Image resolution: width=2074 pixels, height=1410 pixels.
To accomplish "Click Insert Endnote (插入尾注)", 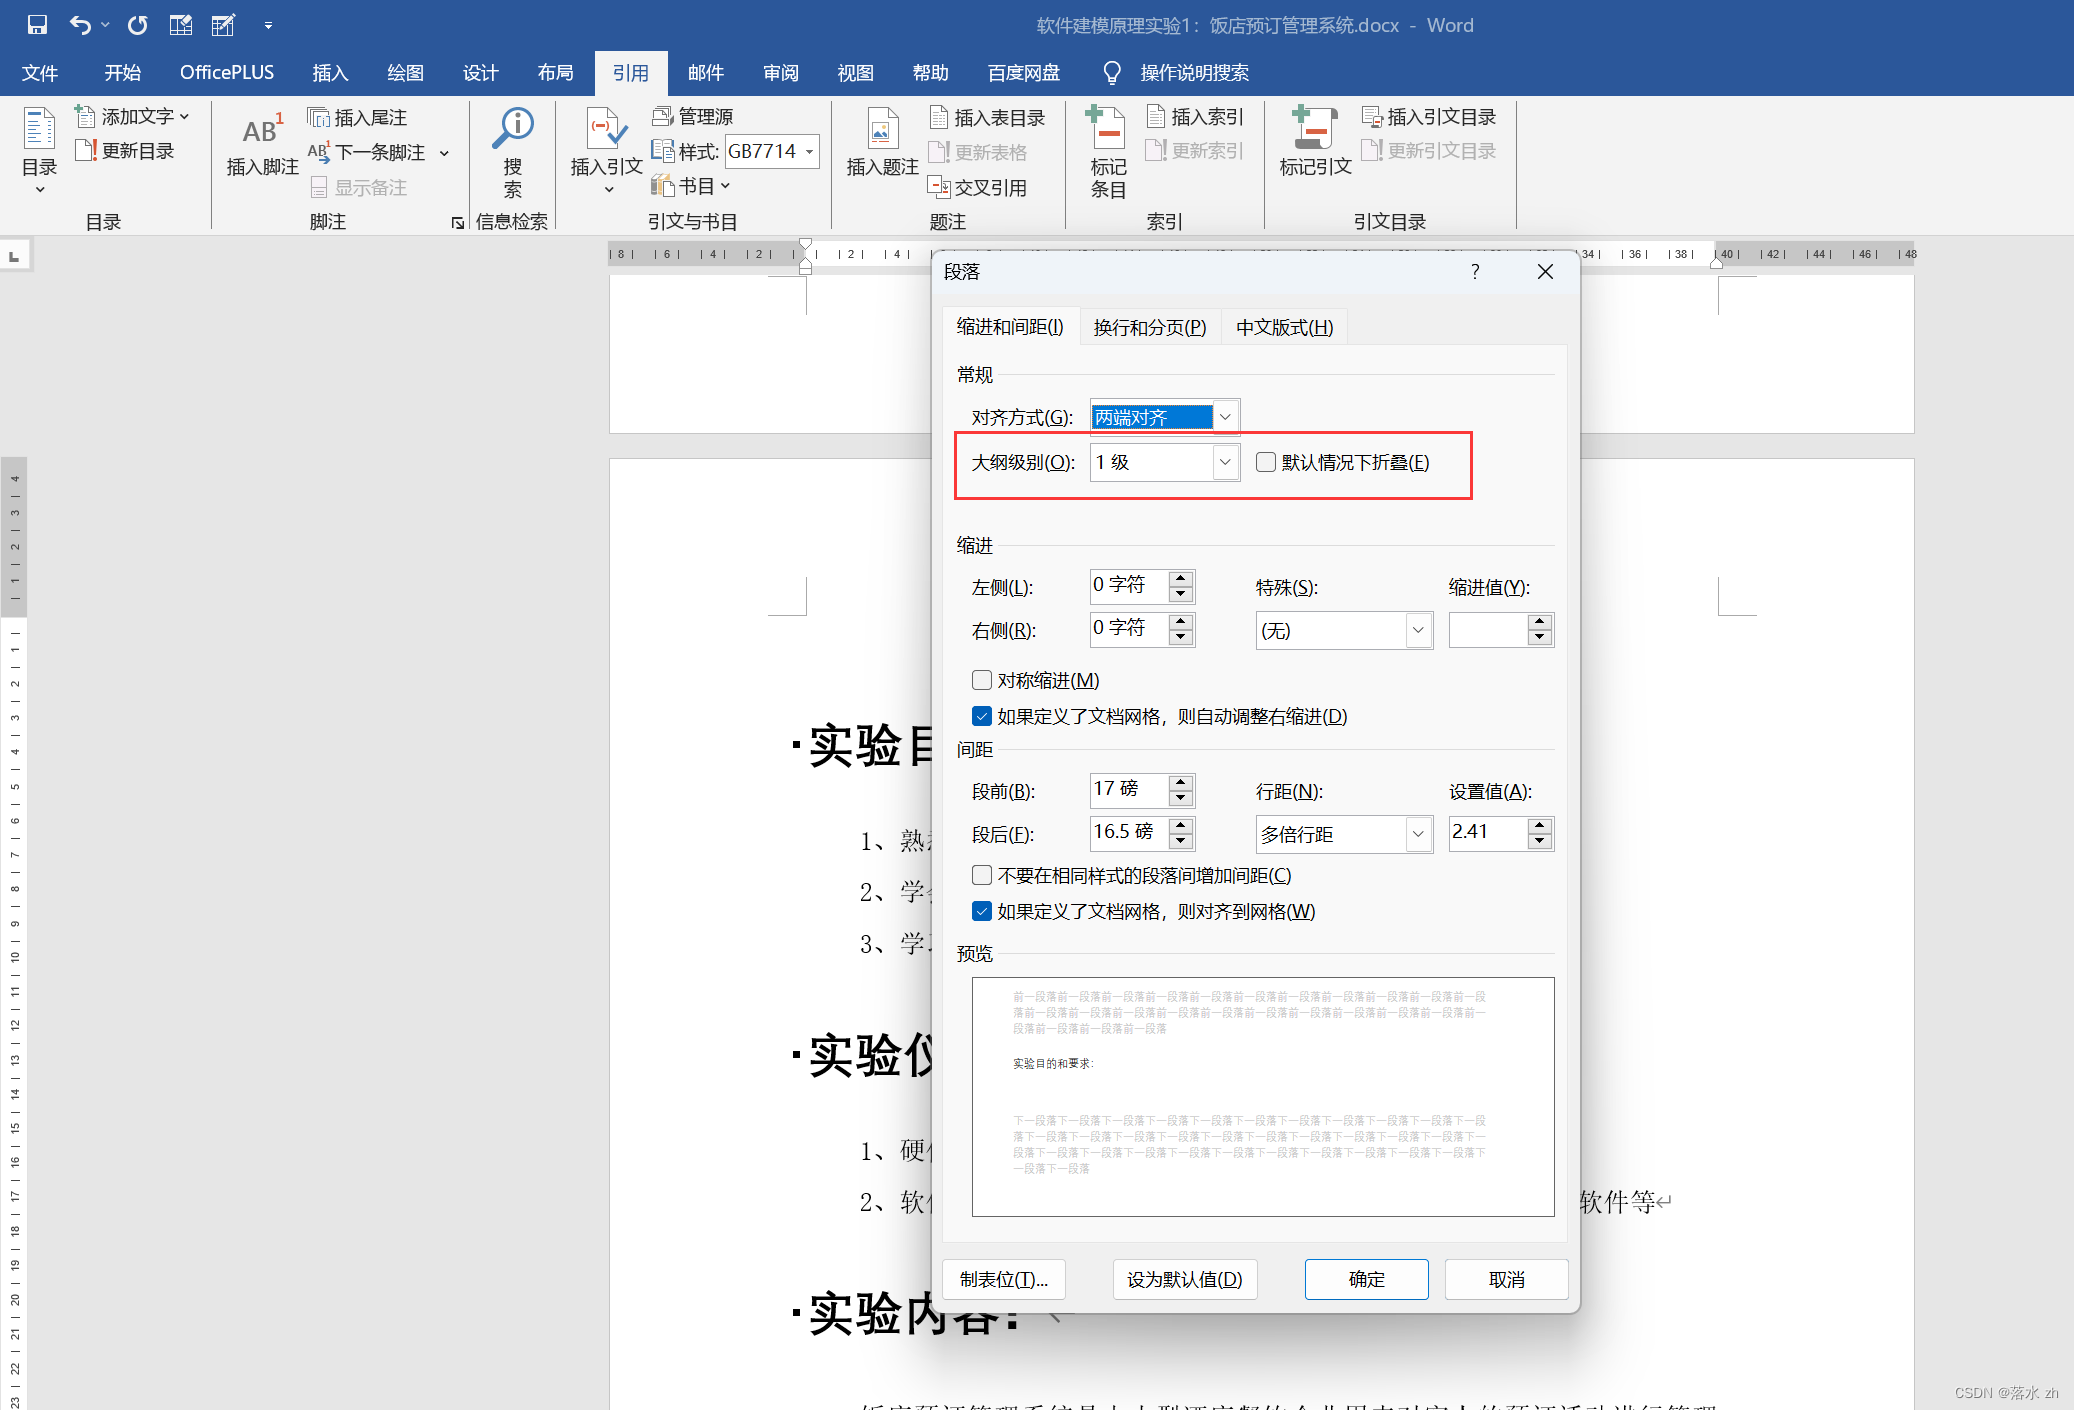I will [x=358, y=118].
